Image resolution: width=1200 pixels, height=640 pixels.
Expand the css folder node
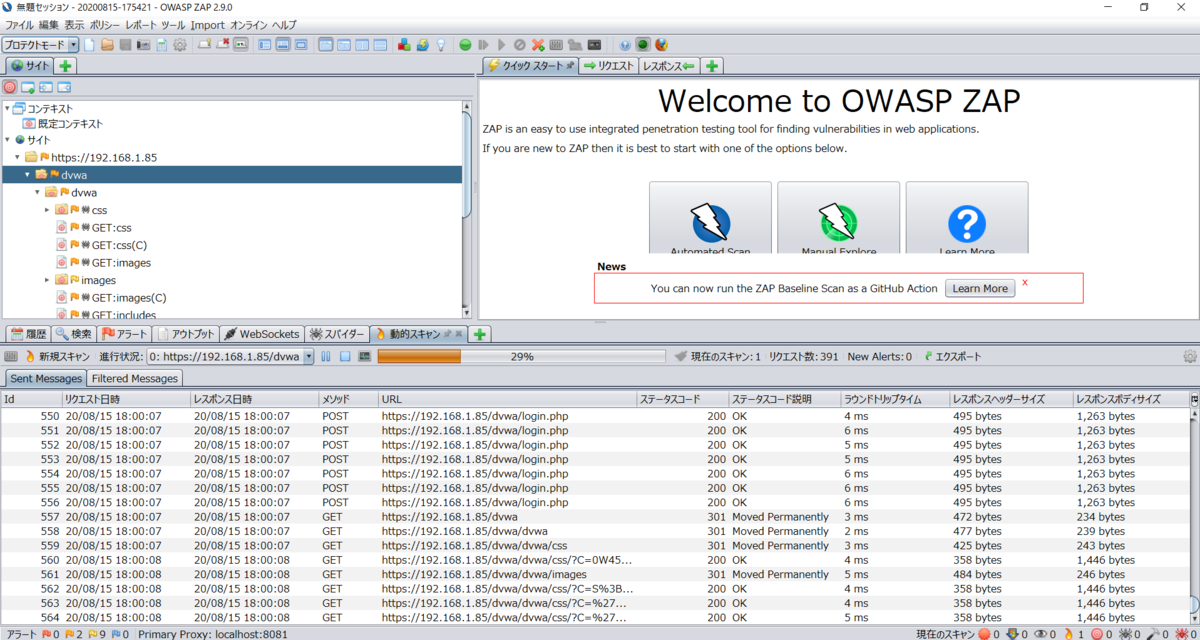tap(47, 210)
